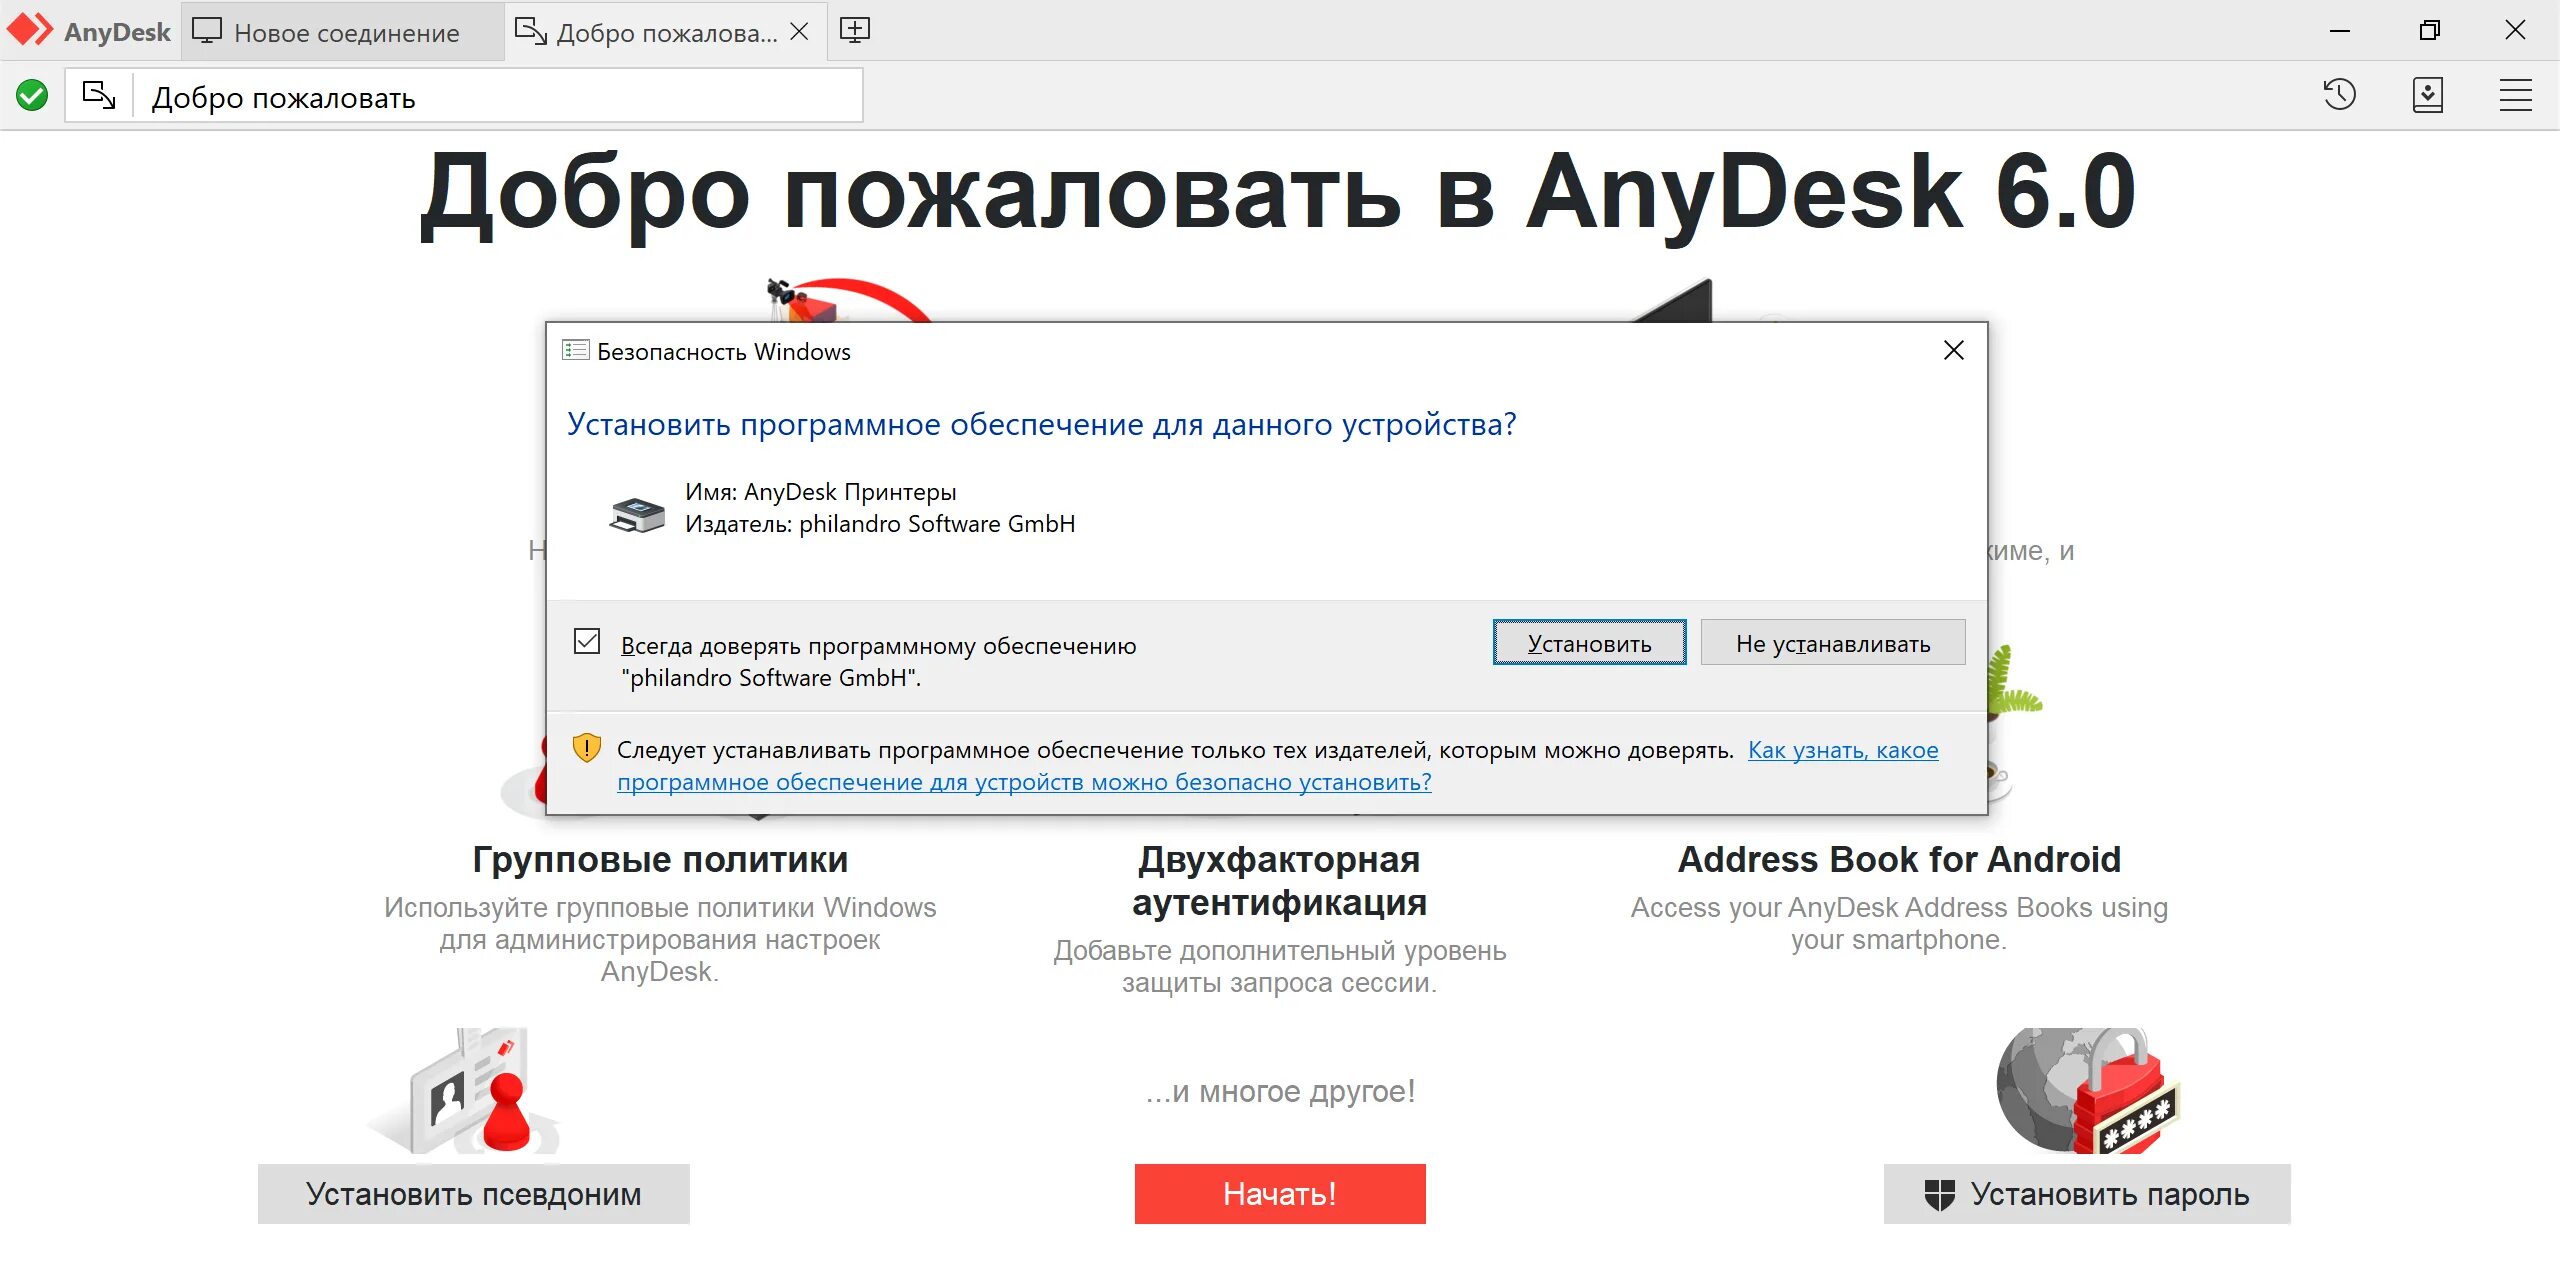Close the 'Добро пожалова...' tab
The image size is (2560, 1266).
click(799, 31)
